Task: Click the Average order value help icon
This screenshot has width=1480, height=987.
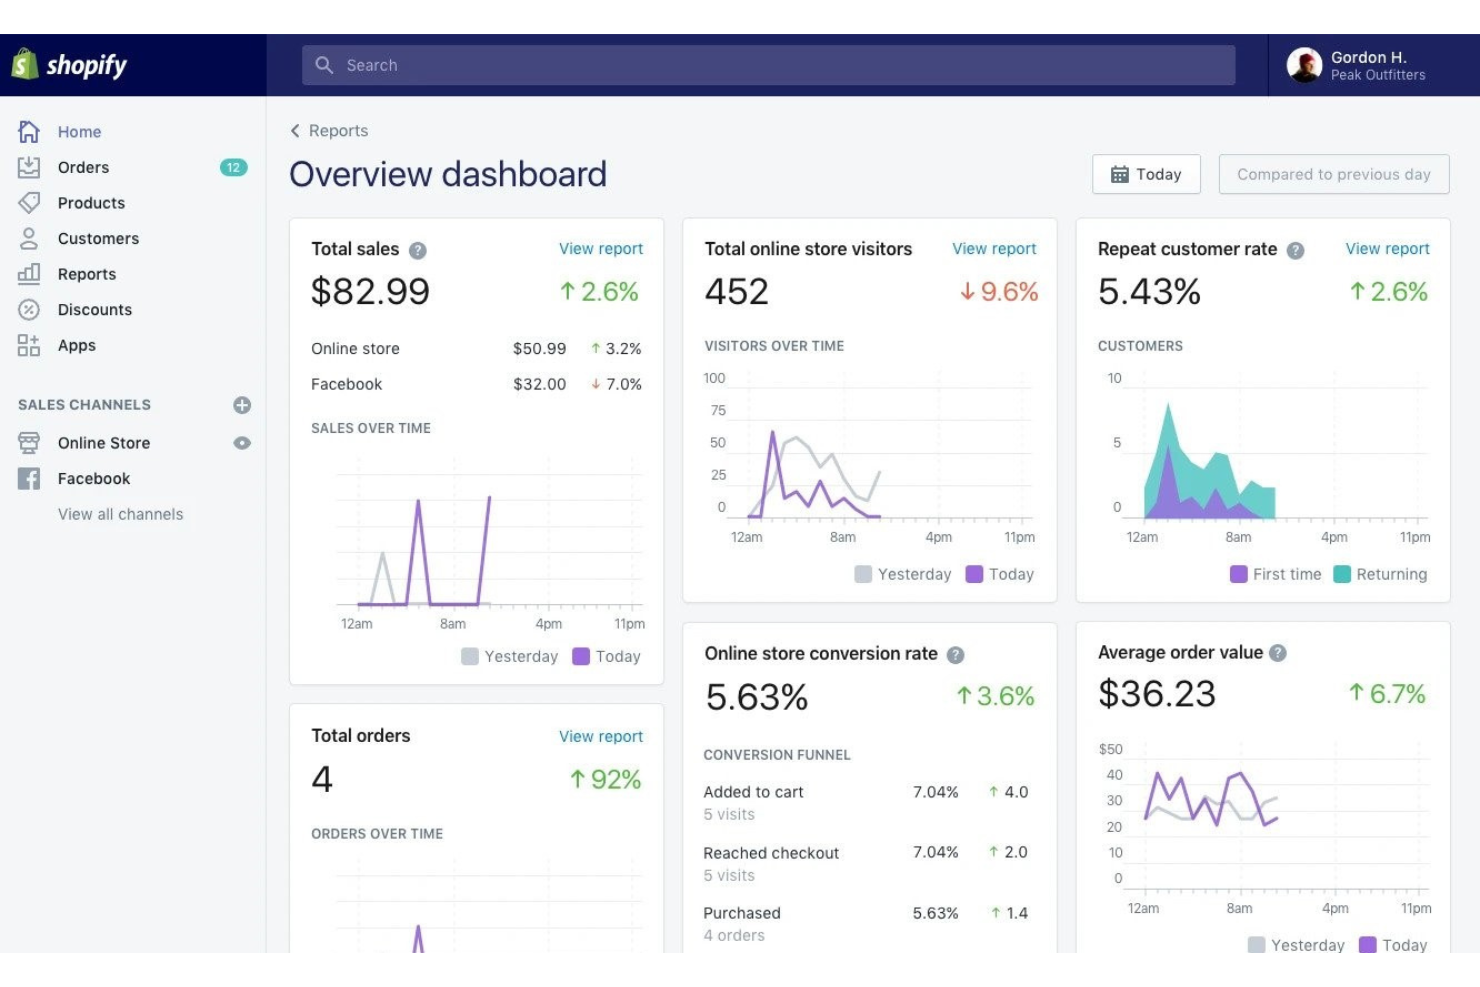Action: (1278, 653)
